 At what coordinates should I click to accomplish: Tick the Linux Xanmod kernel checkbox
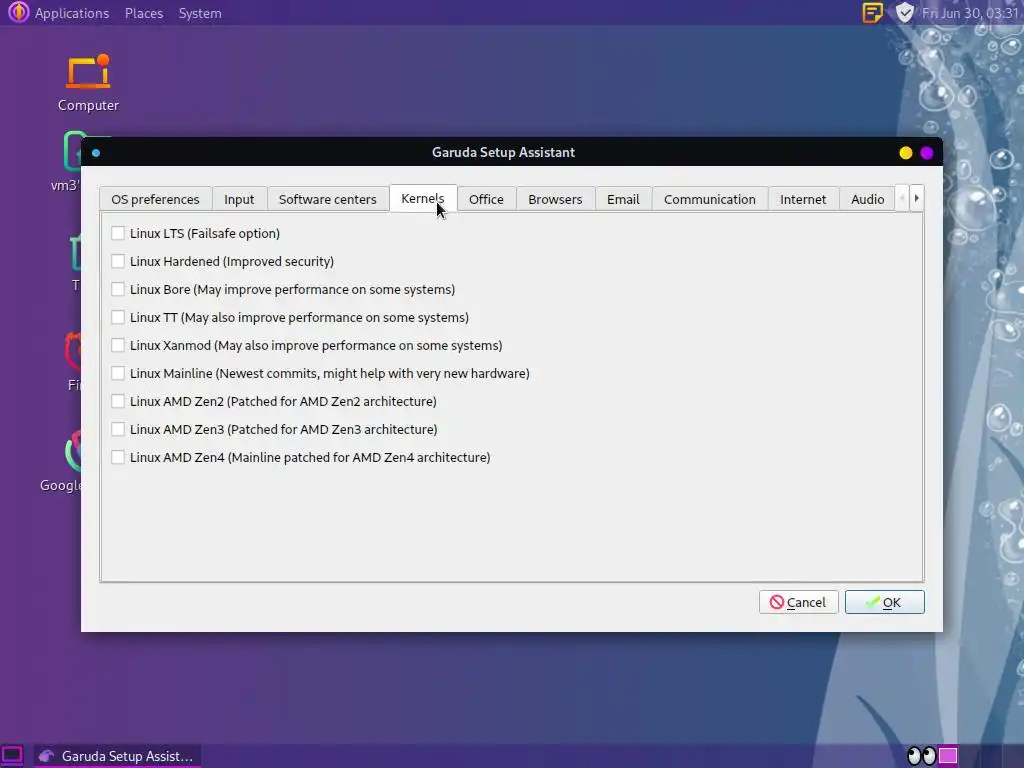tap(118, 345)
